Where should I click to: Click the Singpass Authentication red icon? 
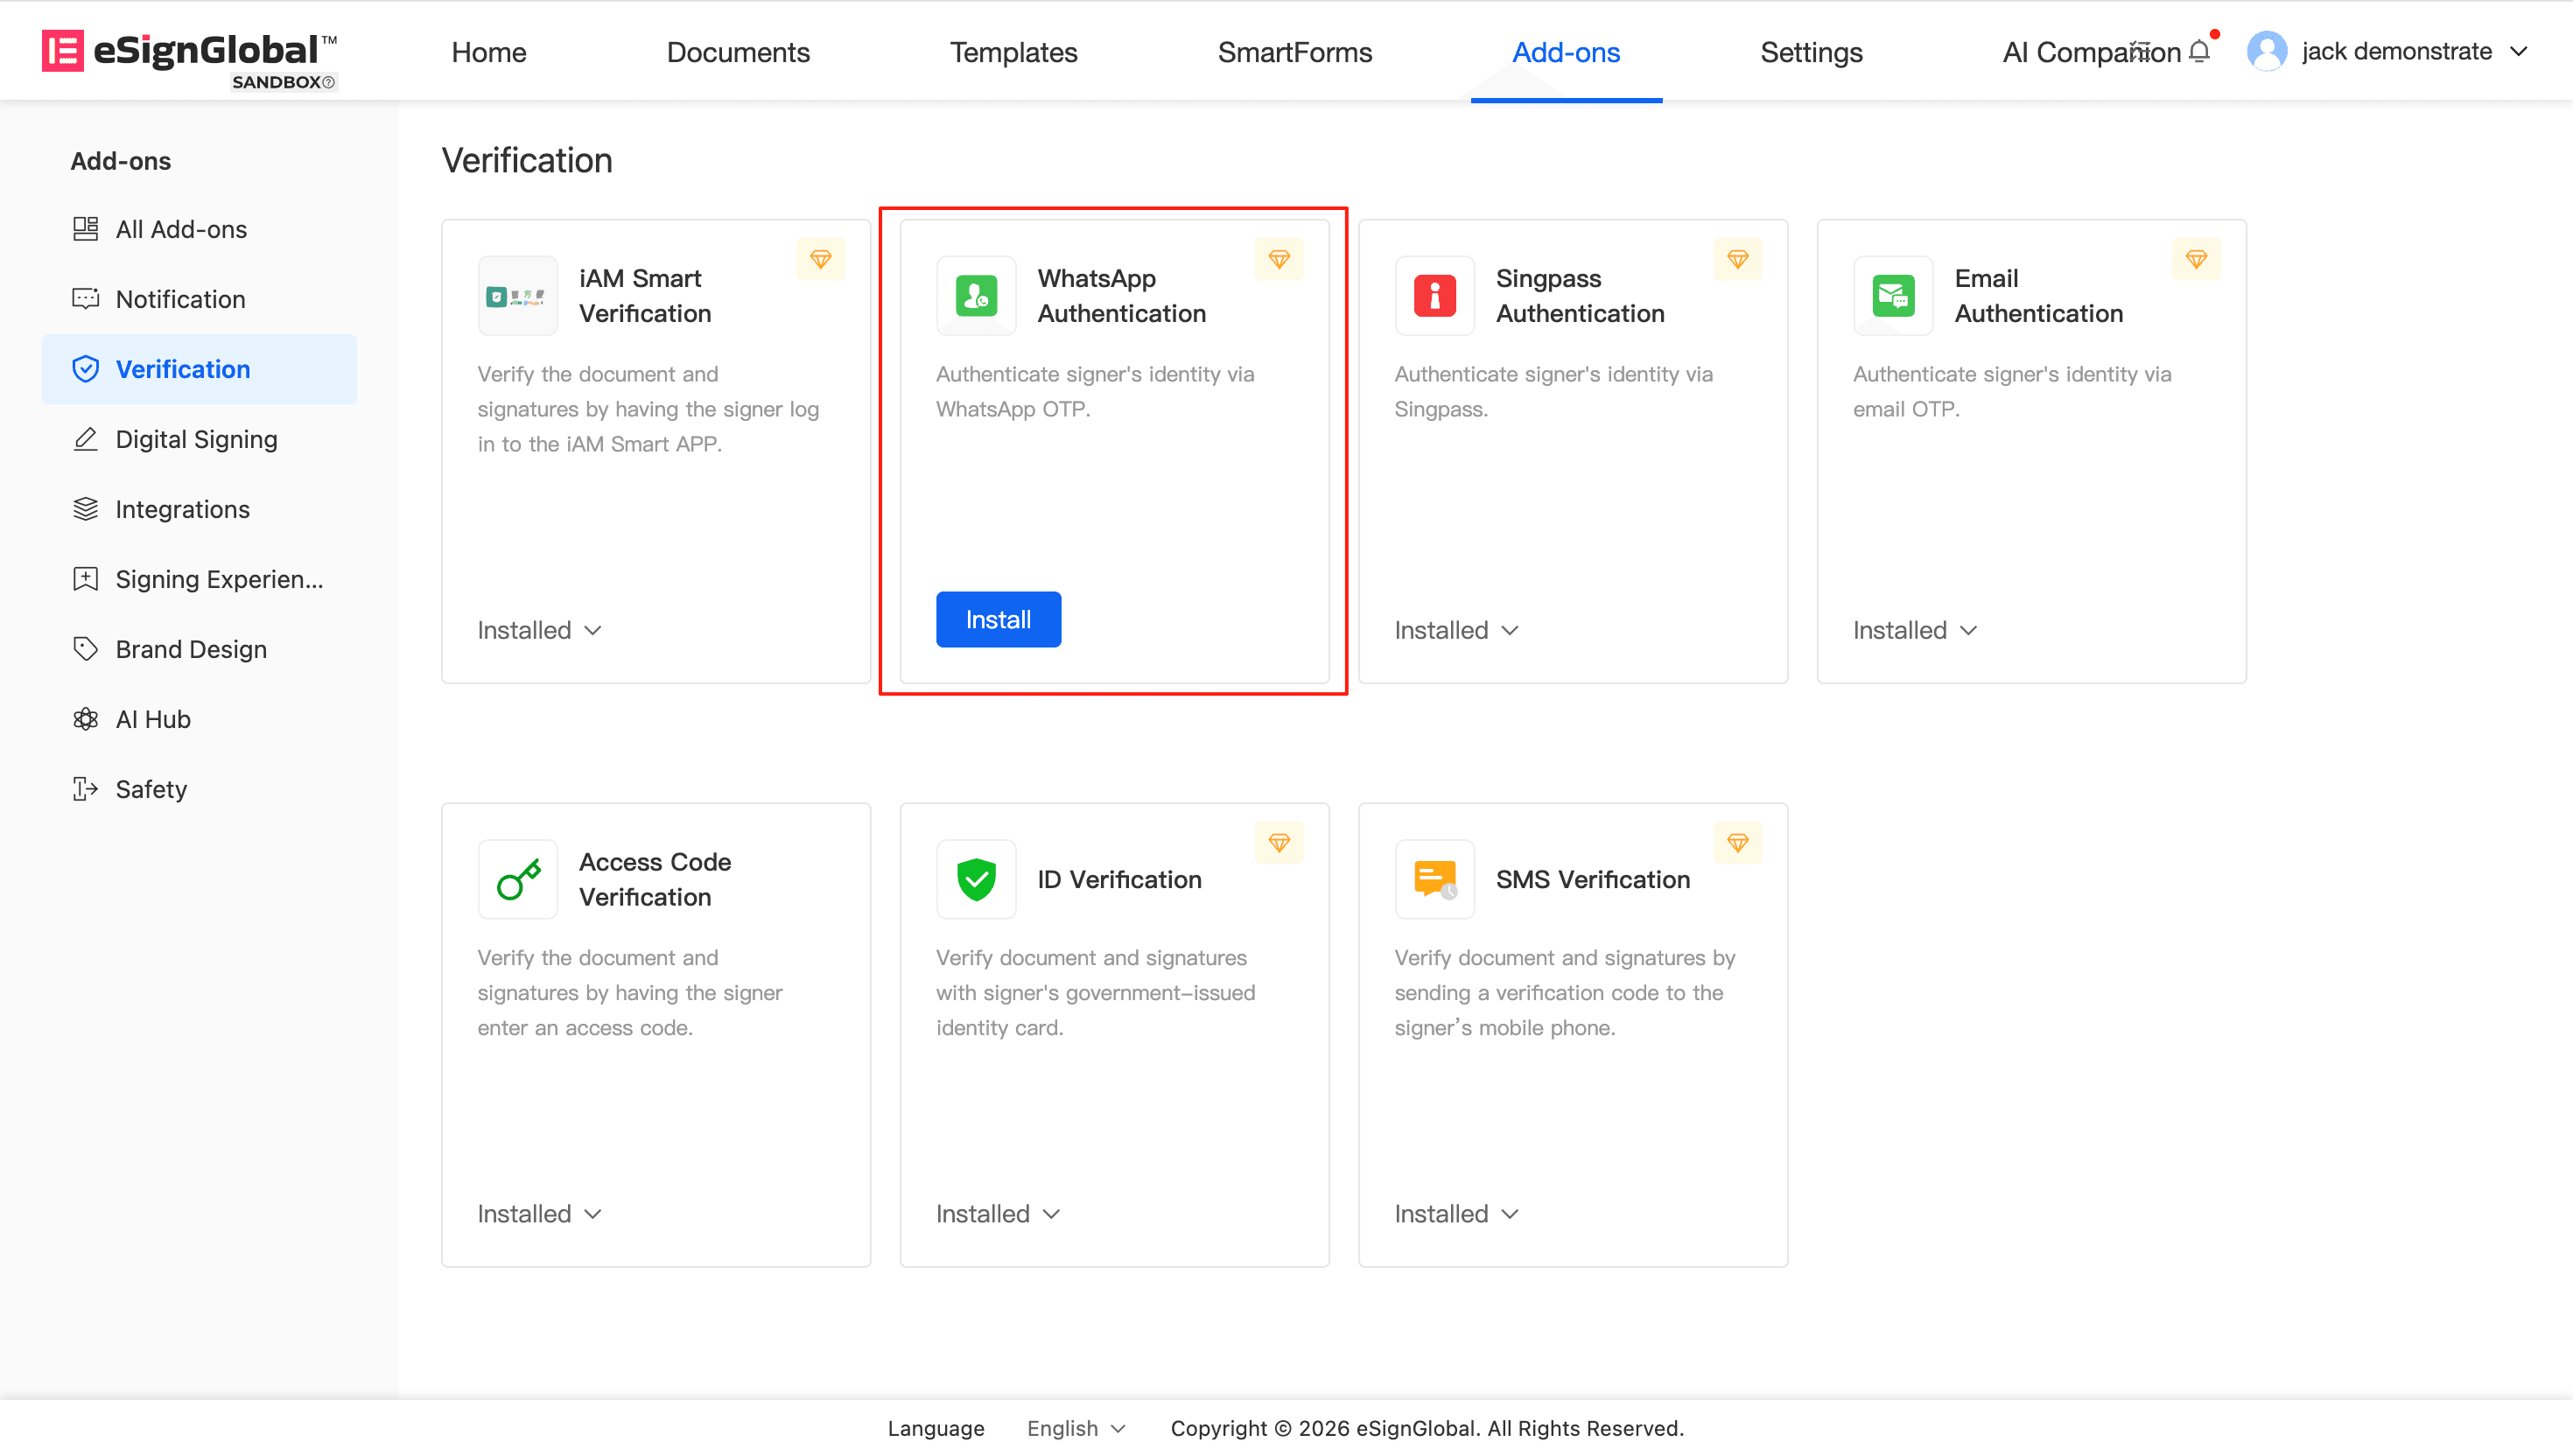(x=1434, y=296)
